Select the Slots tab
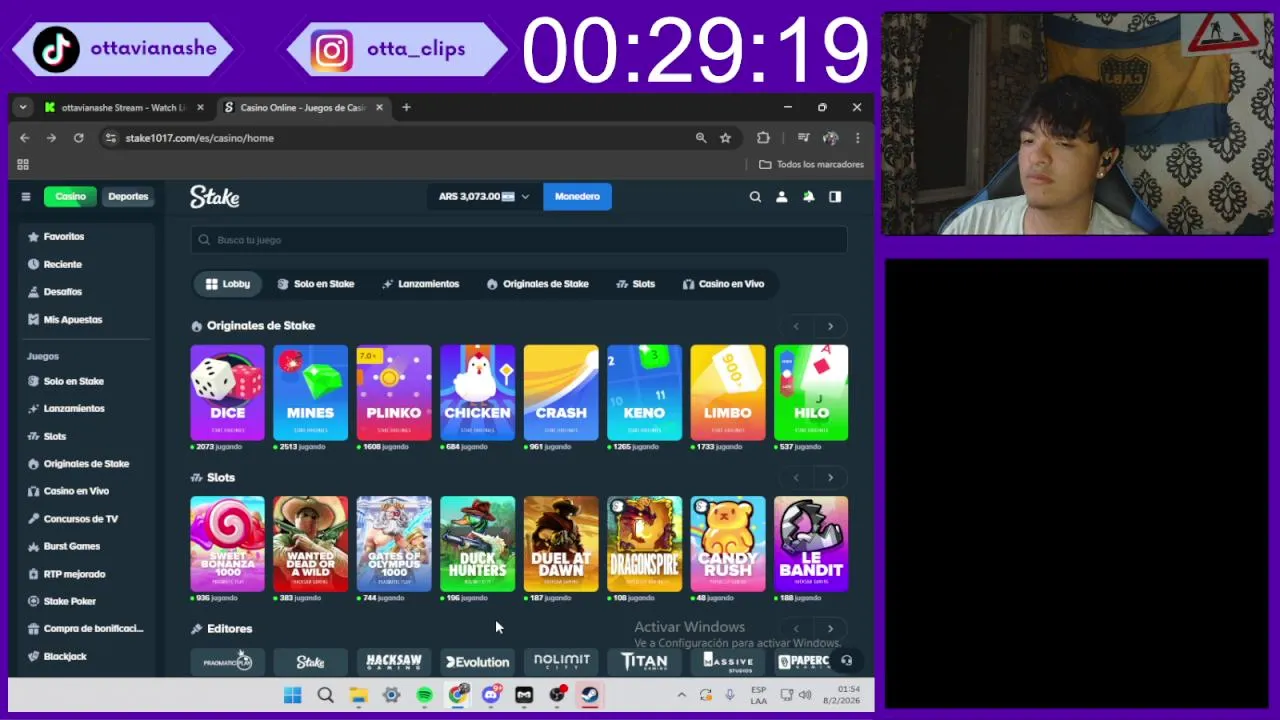Screen dimensions: 1280x720 click(636, 284)
